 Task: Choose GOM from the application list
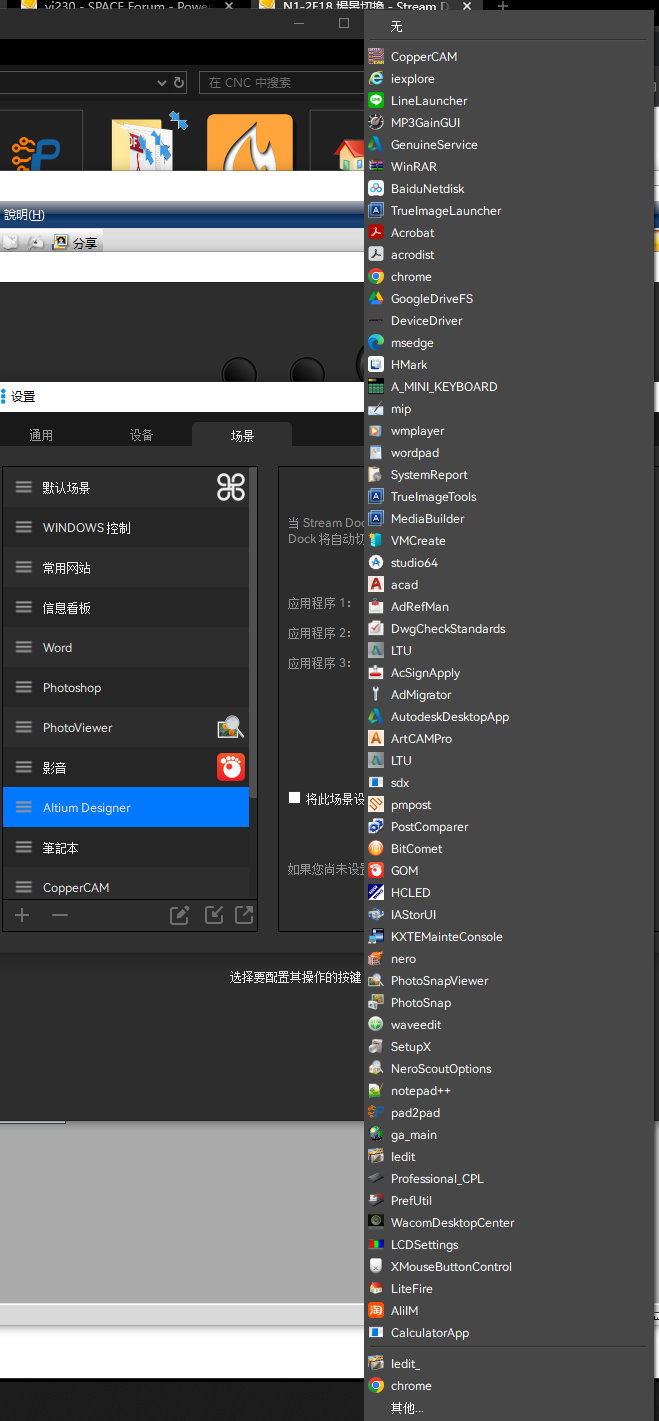(x=511, y=870)
